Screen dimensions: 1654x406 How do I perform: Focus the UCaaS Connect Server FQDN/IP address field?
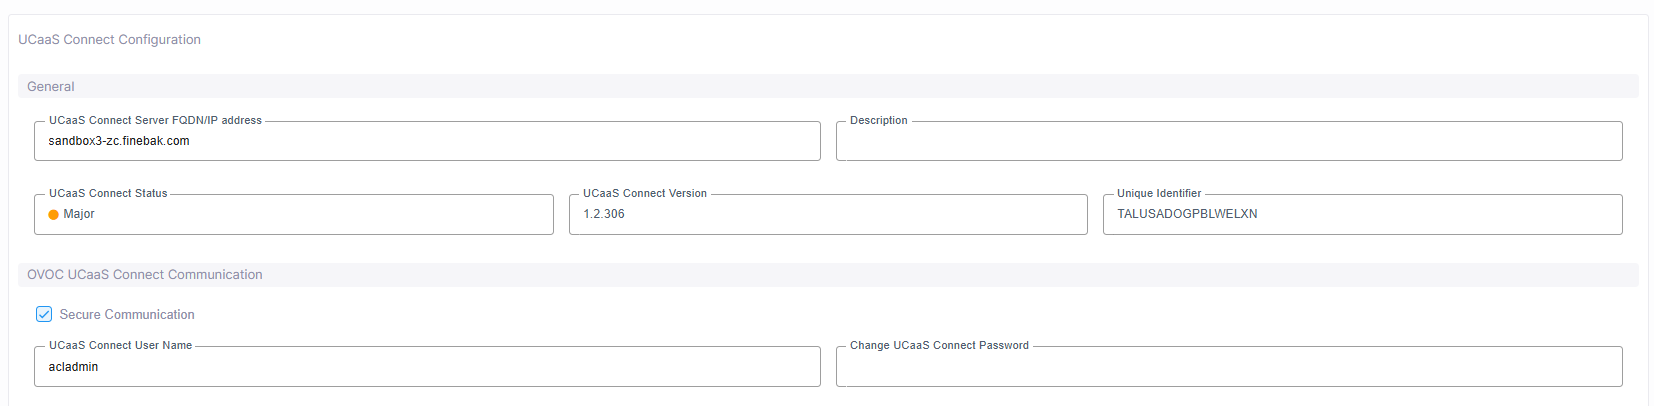click(427, 141)
